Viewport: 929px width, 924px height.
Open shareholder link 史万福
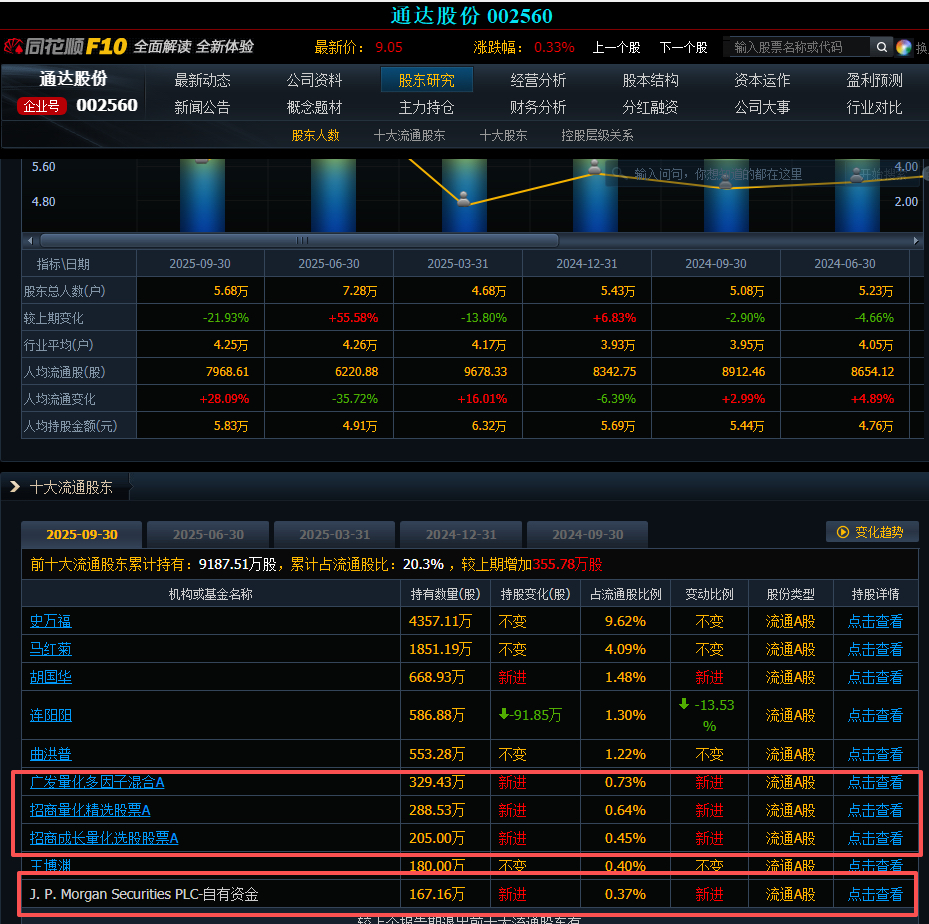tap(51, 621)
